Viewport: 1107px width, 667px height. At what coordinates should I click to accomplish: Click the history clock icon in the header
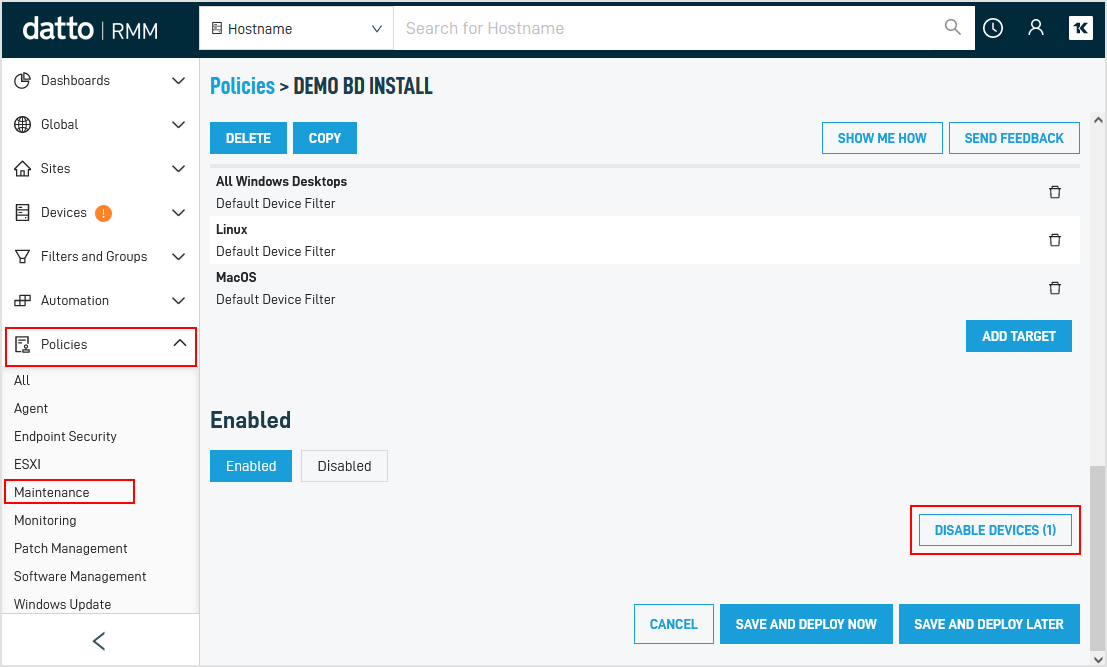(992, 28)
